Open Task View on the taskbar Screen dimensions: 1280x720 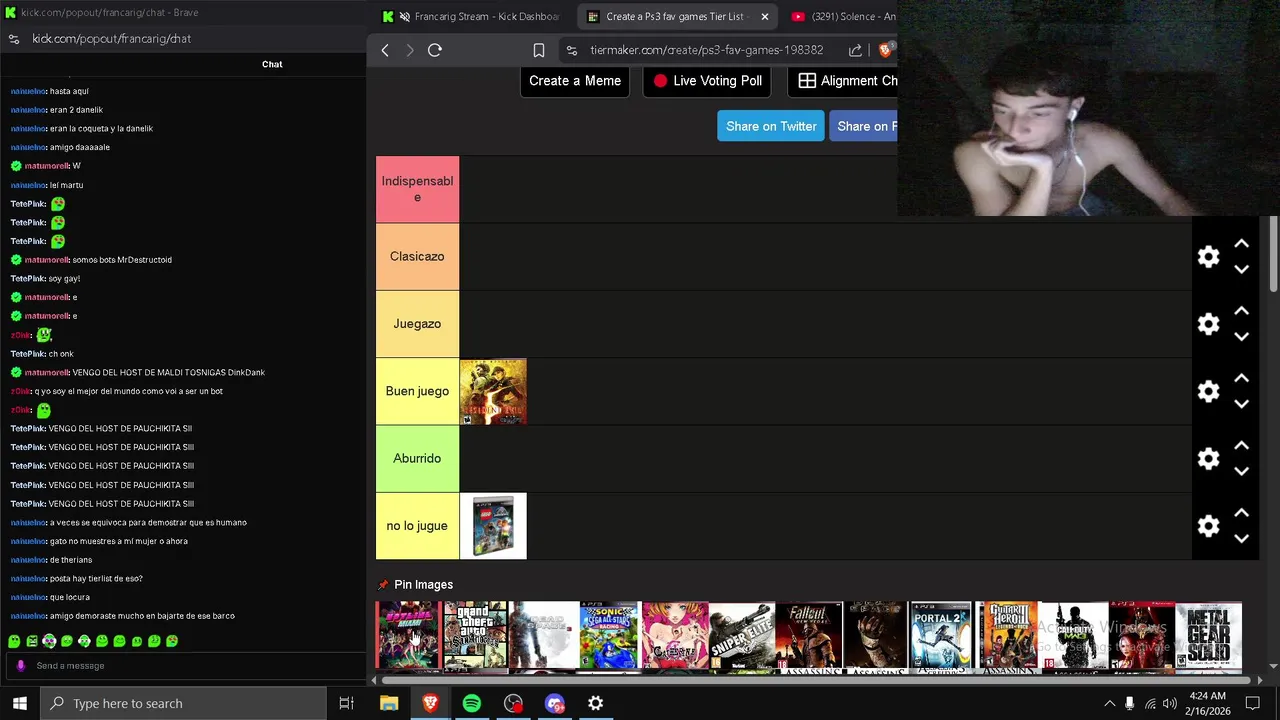coord(347,704)
